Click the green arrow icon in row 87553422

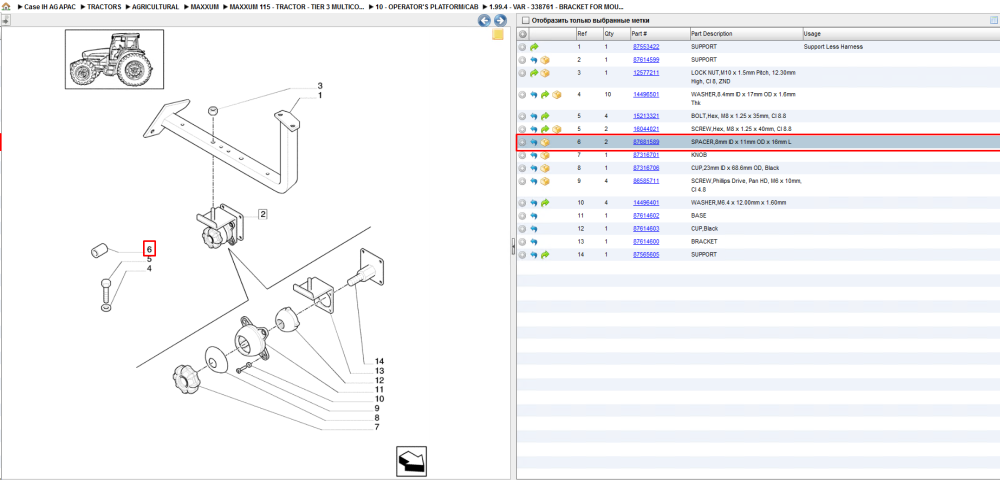534,47
